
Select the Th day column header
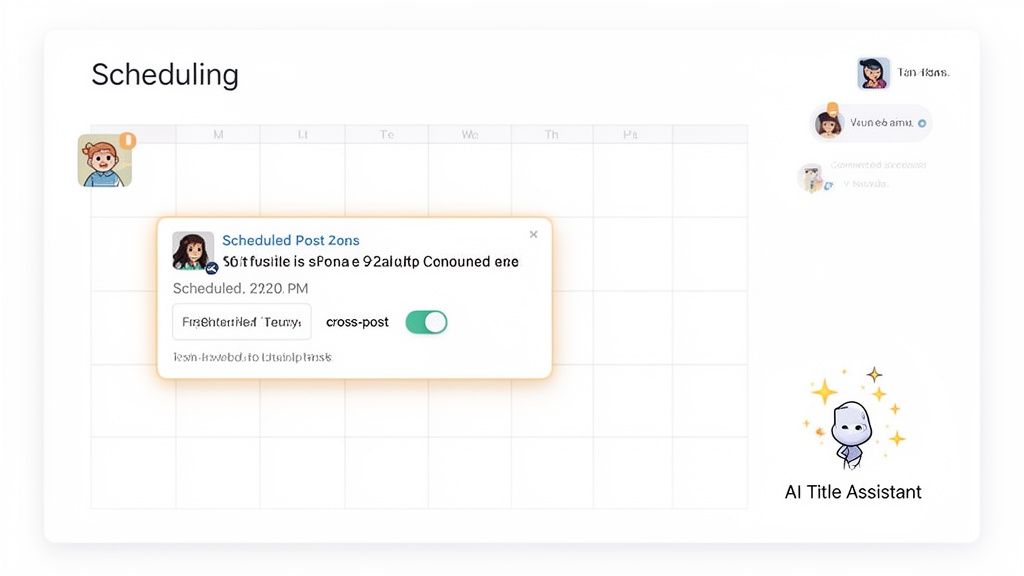click(x=551, y=134)
